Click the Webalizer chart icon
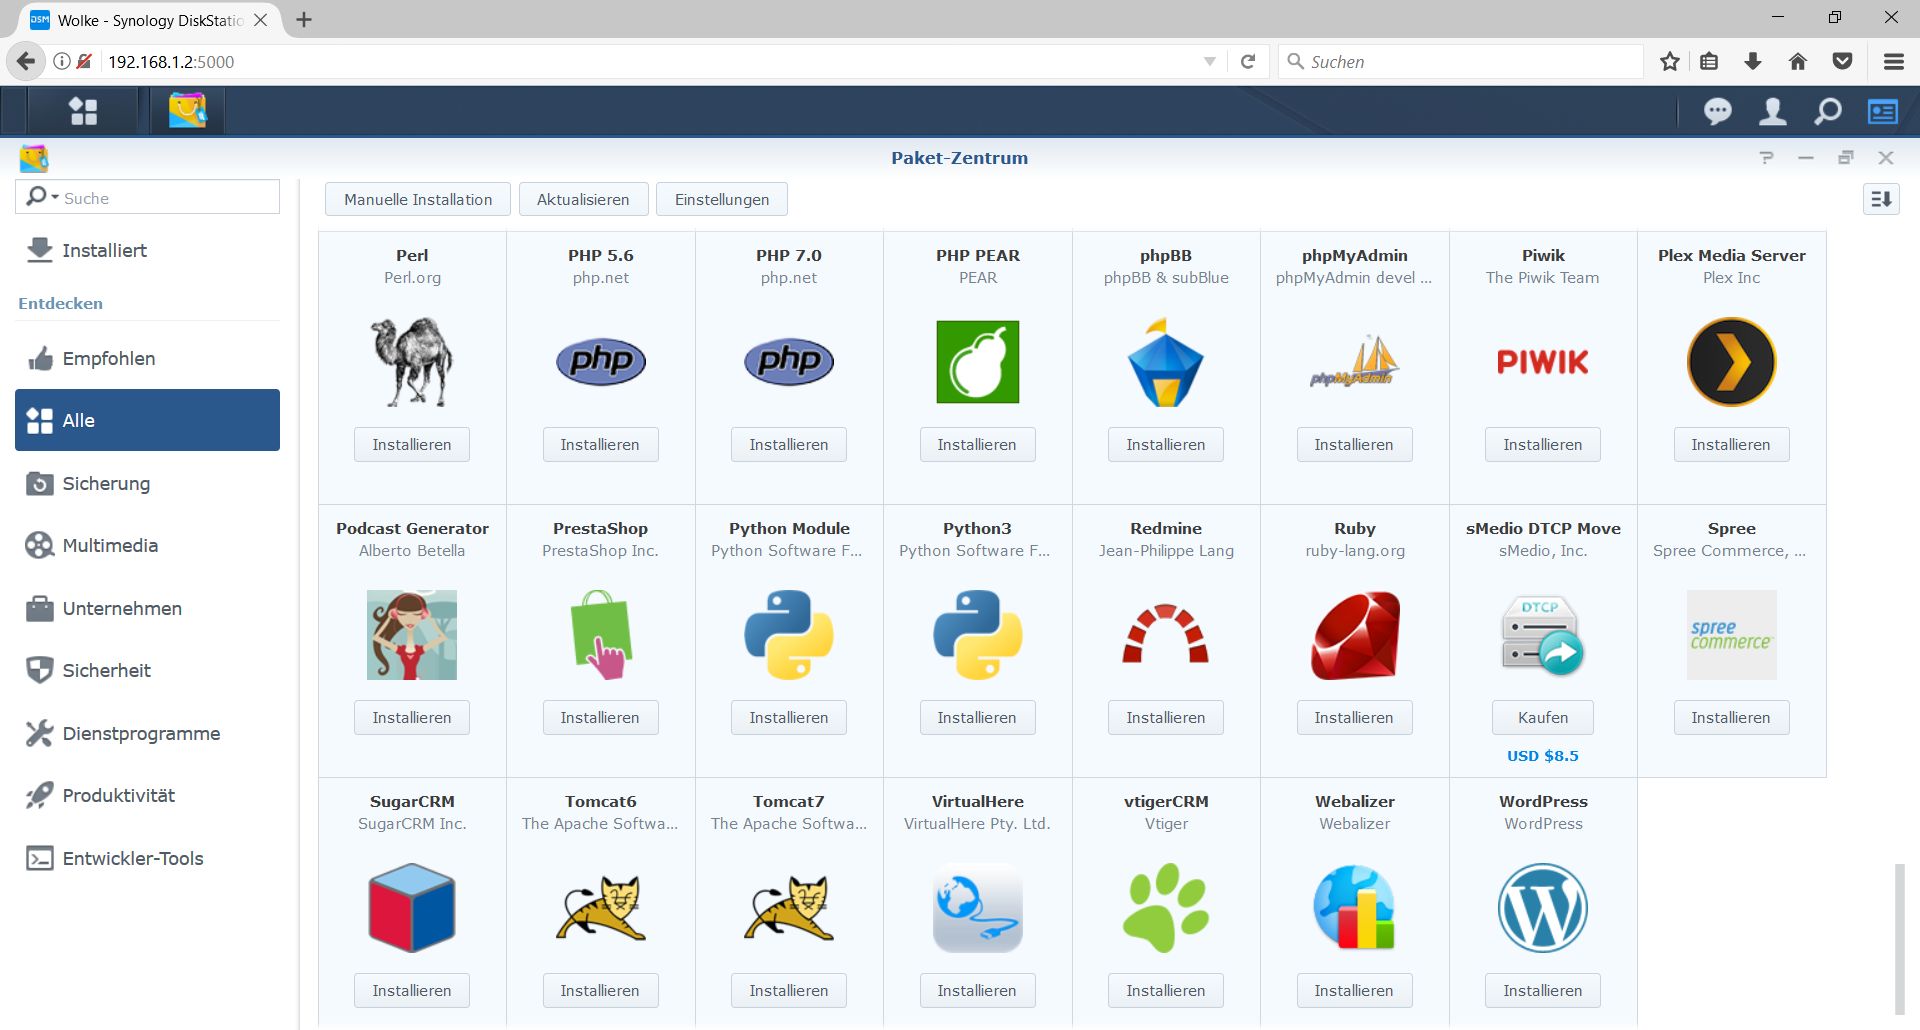 pyautogui.click(x=1355, y=908)
